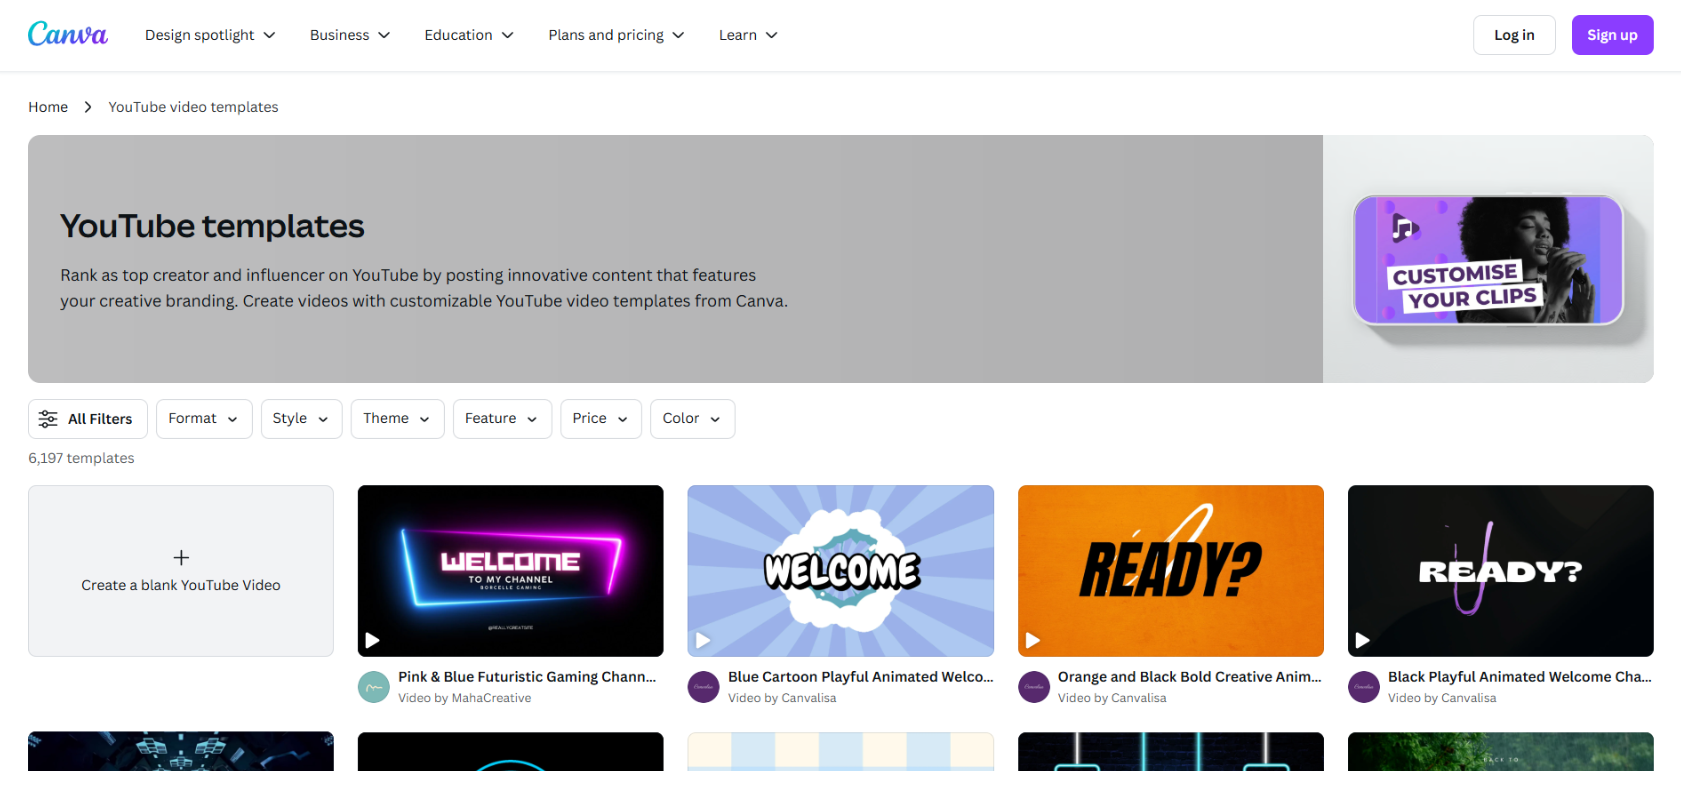
Task: Expand the Learn menu
Action: tap(748, 35)
